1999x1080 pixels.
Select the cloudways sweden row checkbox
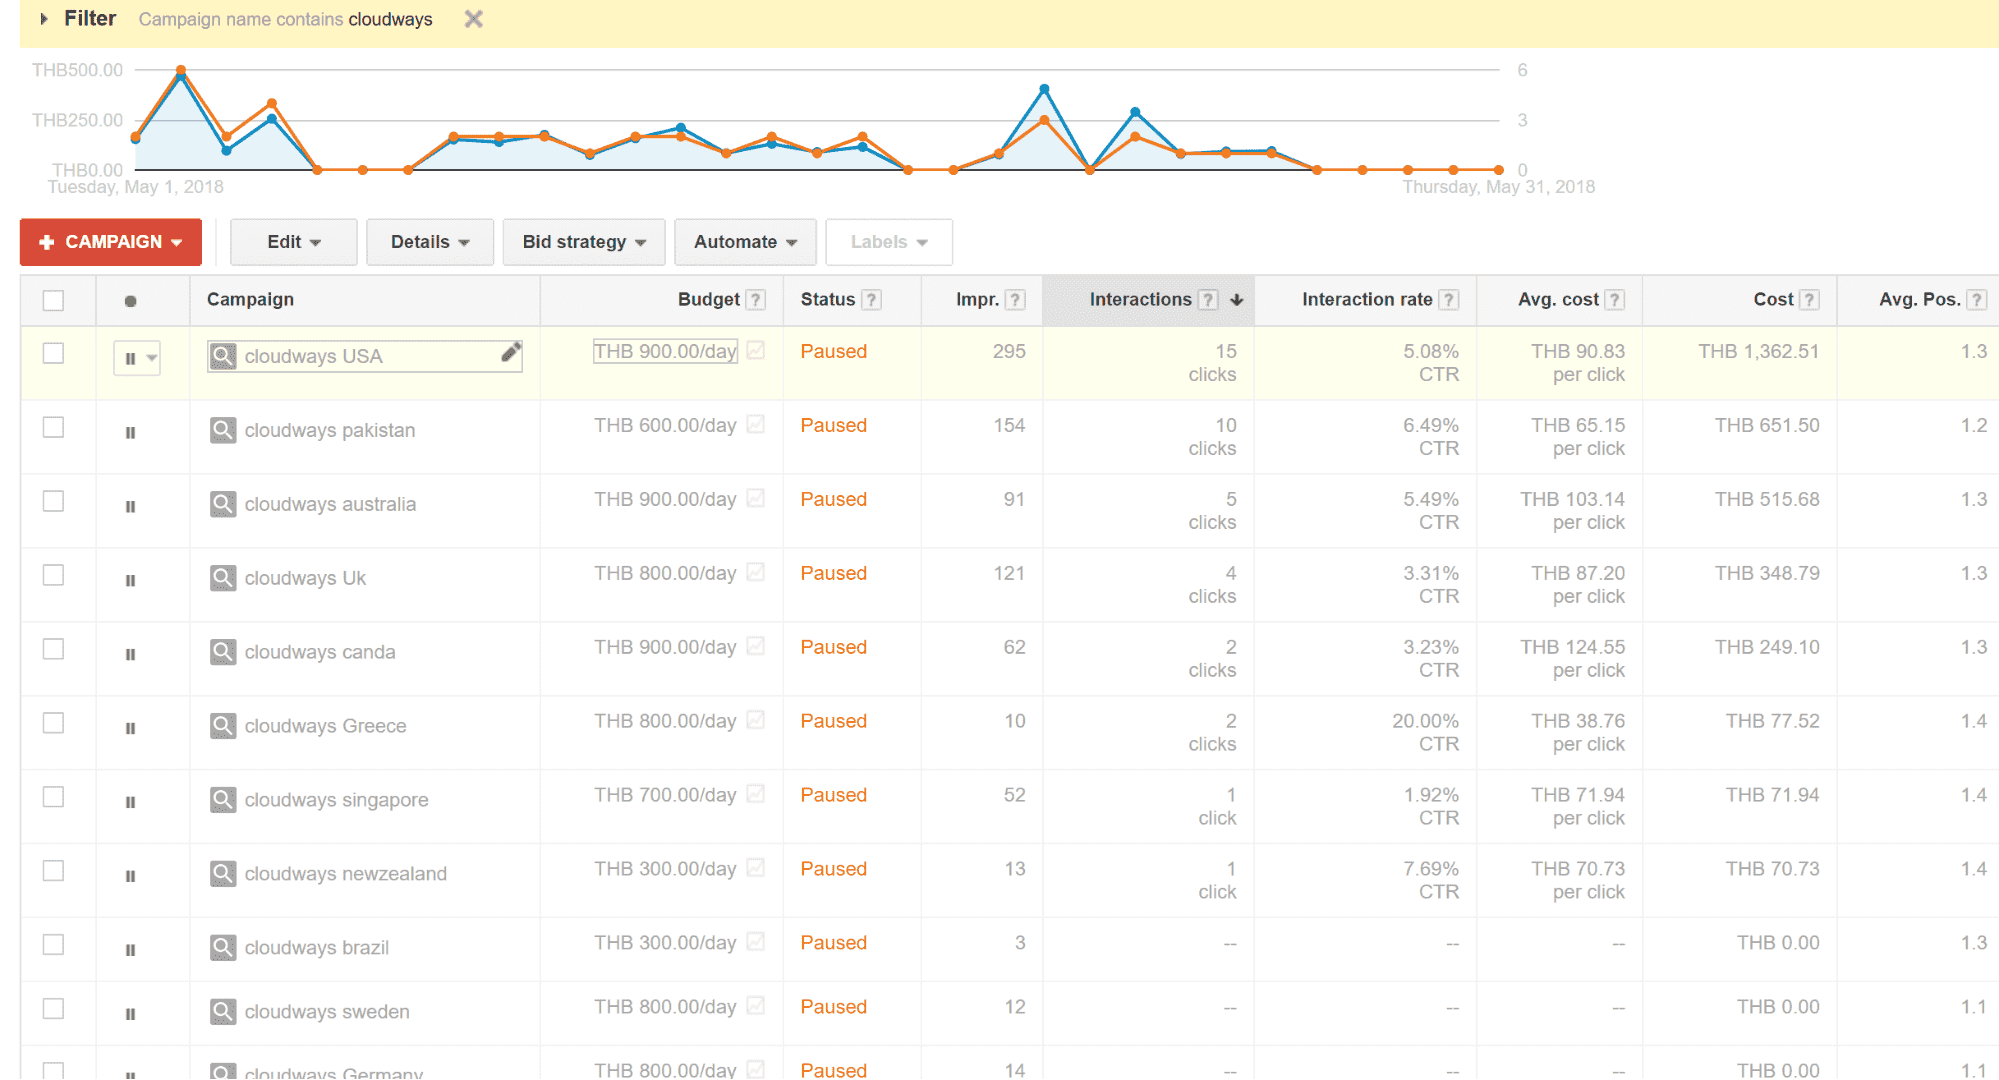tap(54, 1009)
